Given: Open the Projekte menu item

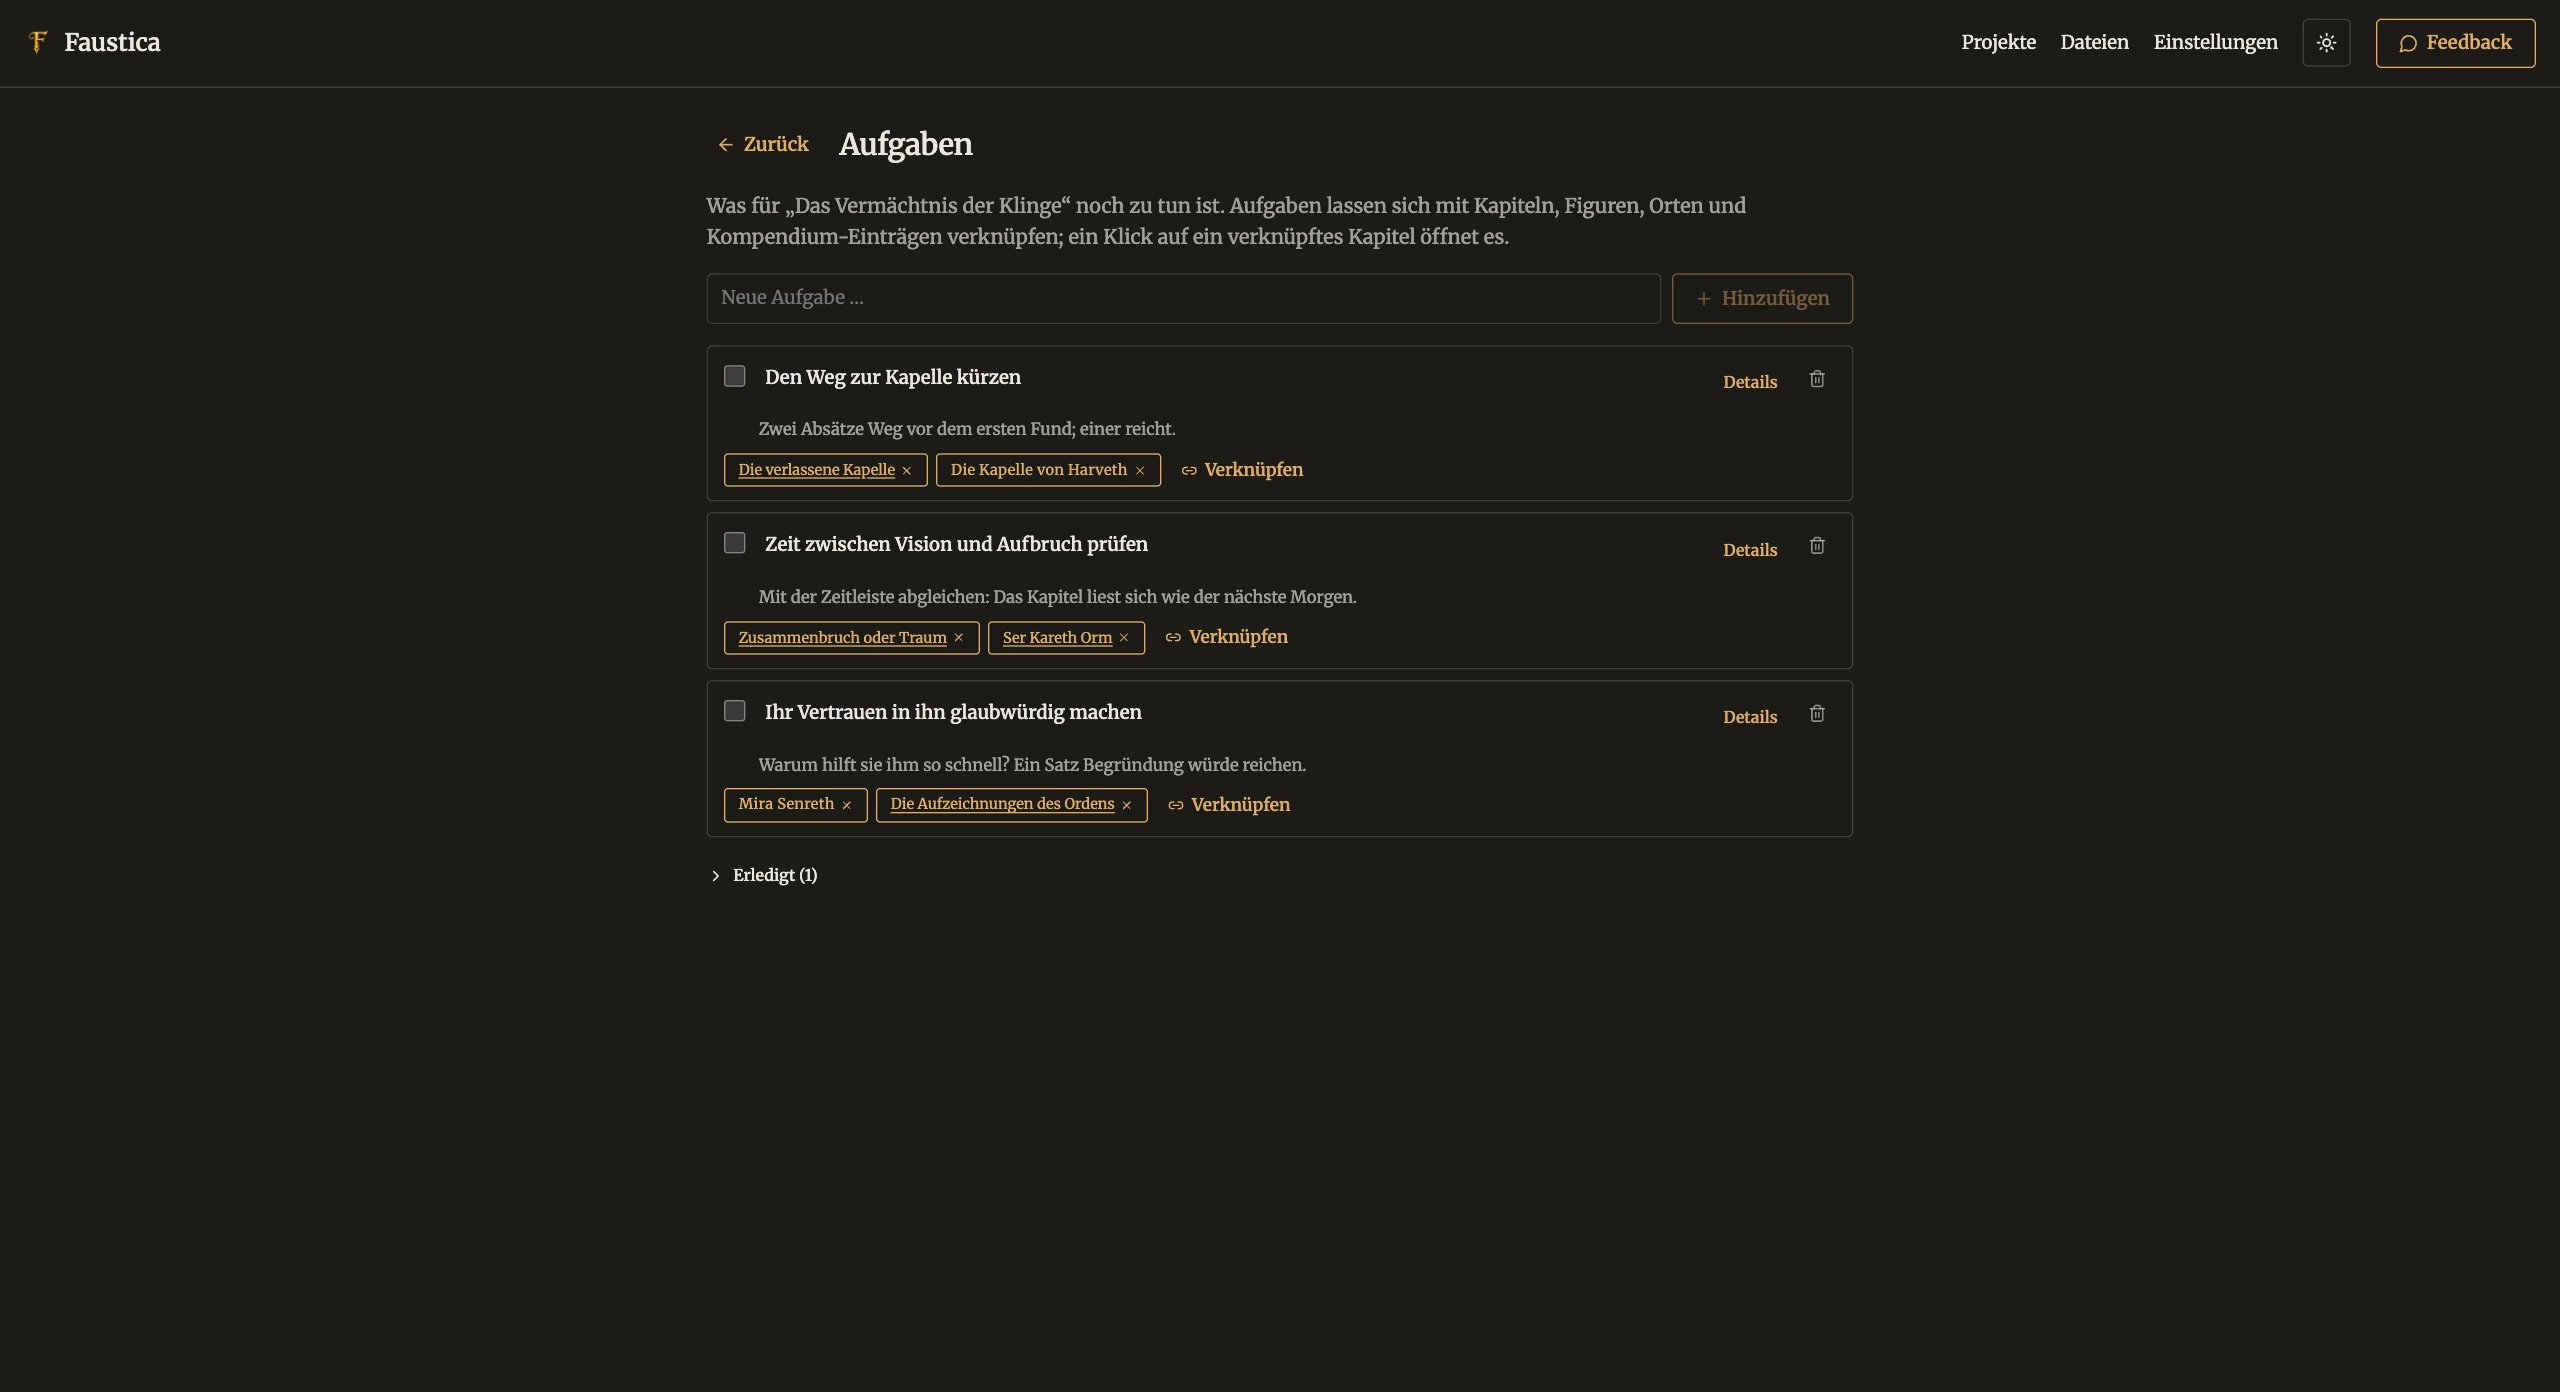Looking at the screenshot, I should coord(1998,42).
